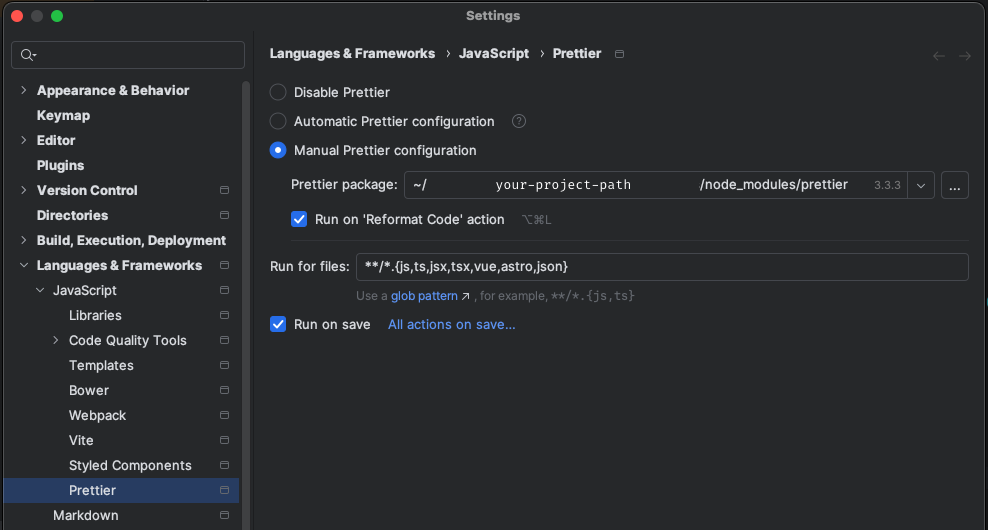Click the project icon beside Directories
Viewport: 988px width, 530px height.
pos(224,216)
